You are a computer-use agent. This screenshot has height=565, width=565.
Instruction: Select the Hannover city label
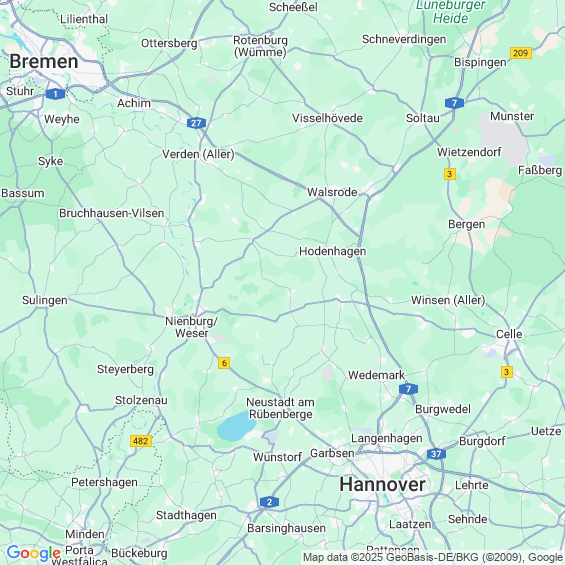[382, 484]
